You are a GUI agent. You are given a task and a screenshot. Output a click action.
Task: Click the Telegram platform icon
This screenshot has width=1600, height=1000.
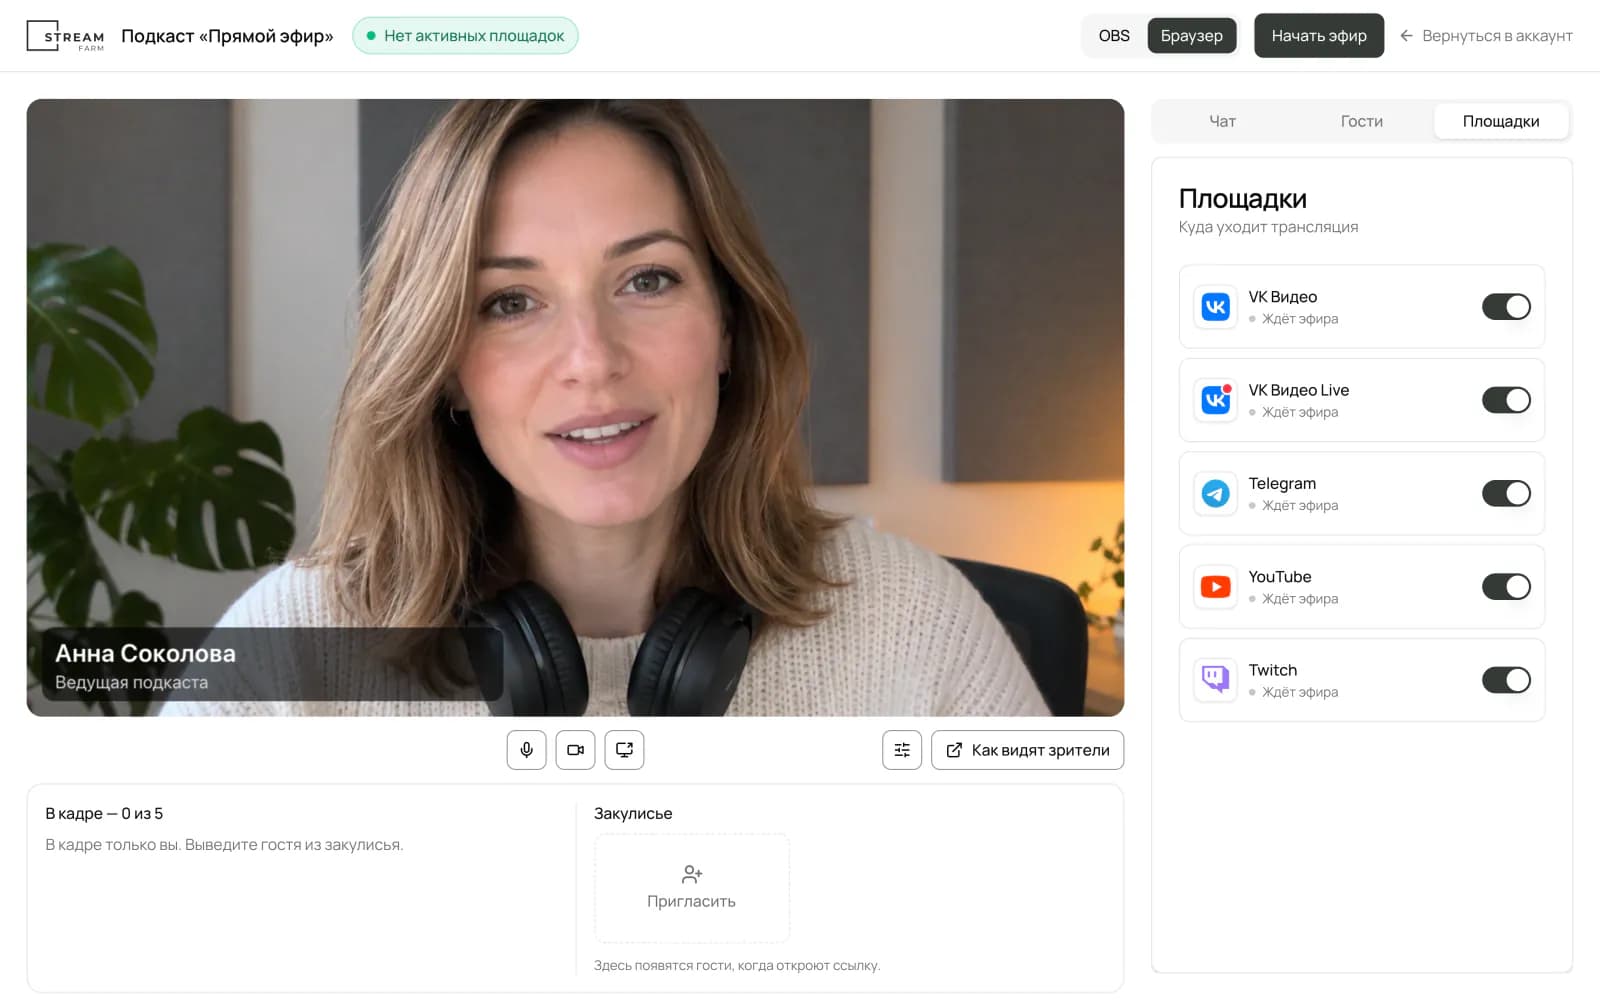click(1215, 493)
